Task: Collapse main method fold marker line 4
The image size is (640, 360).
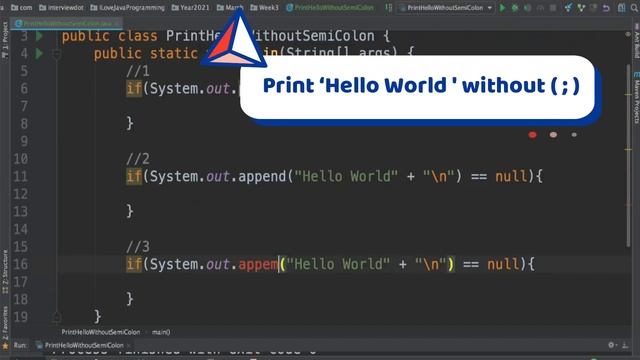Action: (57, 53)
